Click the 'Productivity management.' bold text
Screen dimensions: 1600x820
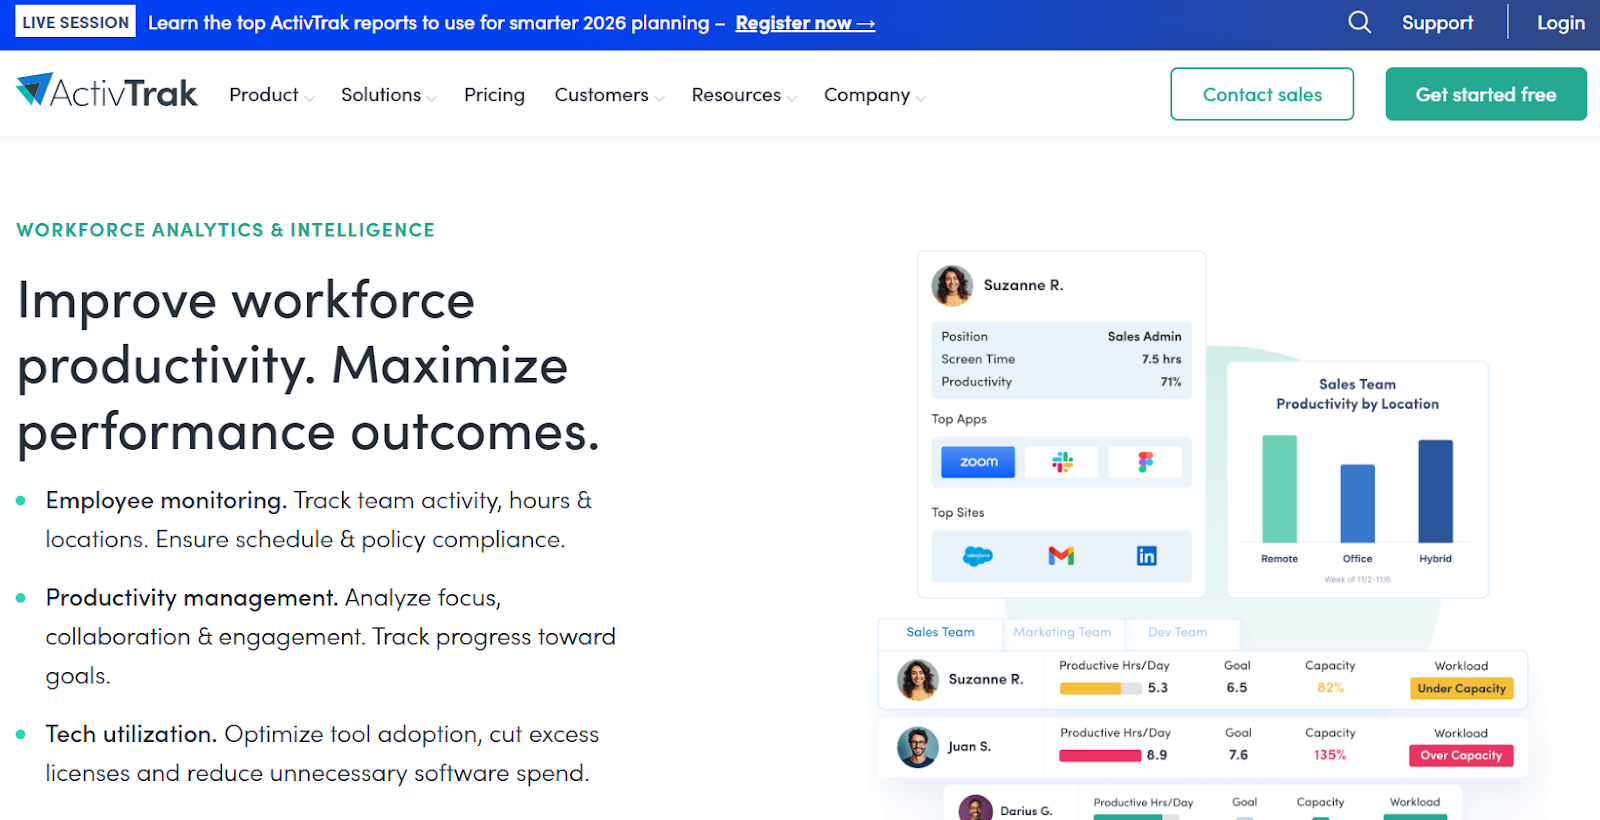pyautogui.click(x=192, y=598)
